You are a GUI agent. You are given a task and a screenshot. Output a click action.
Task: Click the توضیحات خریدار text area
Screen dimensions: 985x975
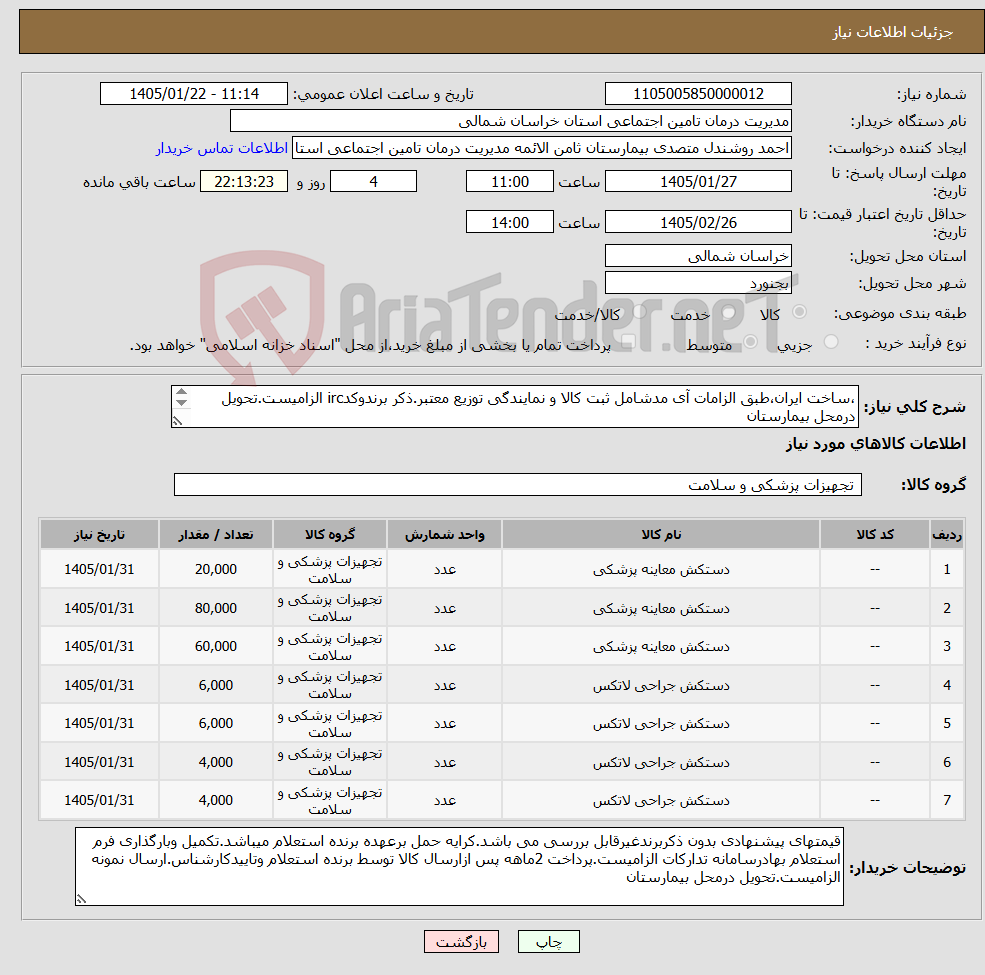tap(459, 866)
